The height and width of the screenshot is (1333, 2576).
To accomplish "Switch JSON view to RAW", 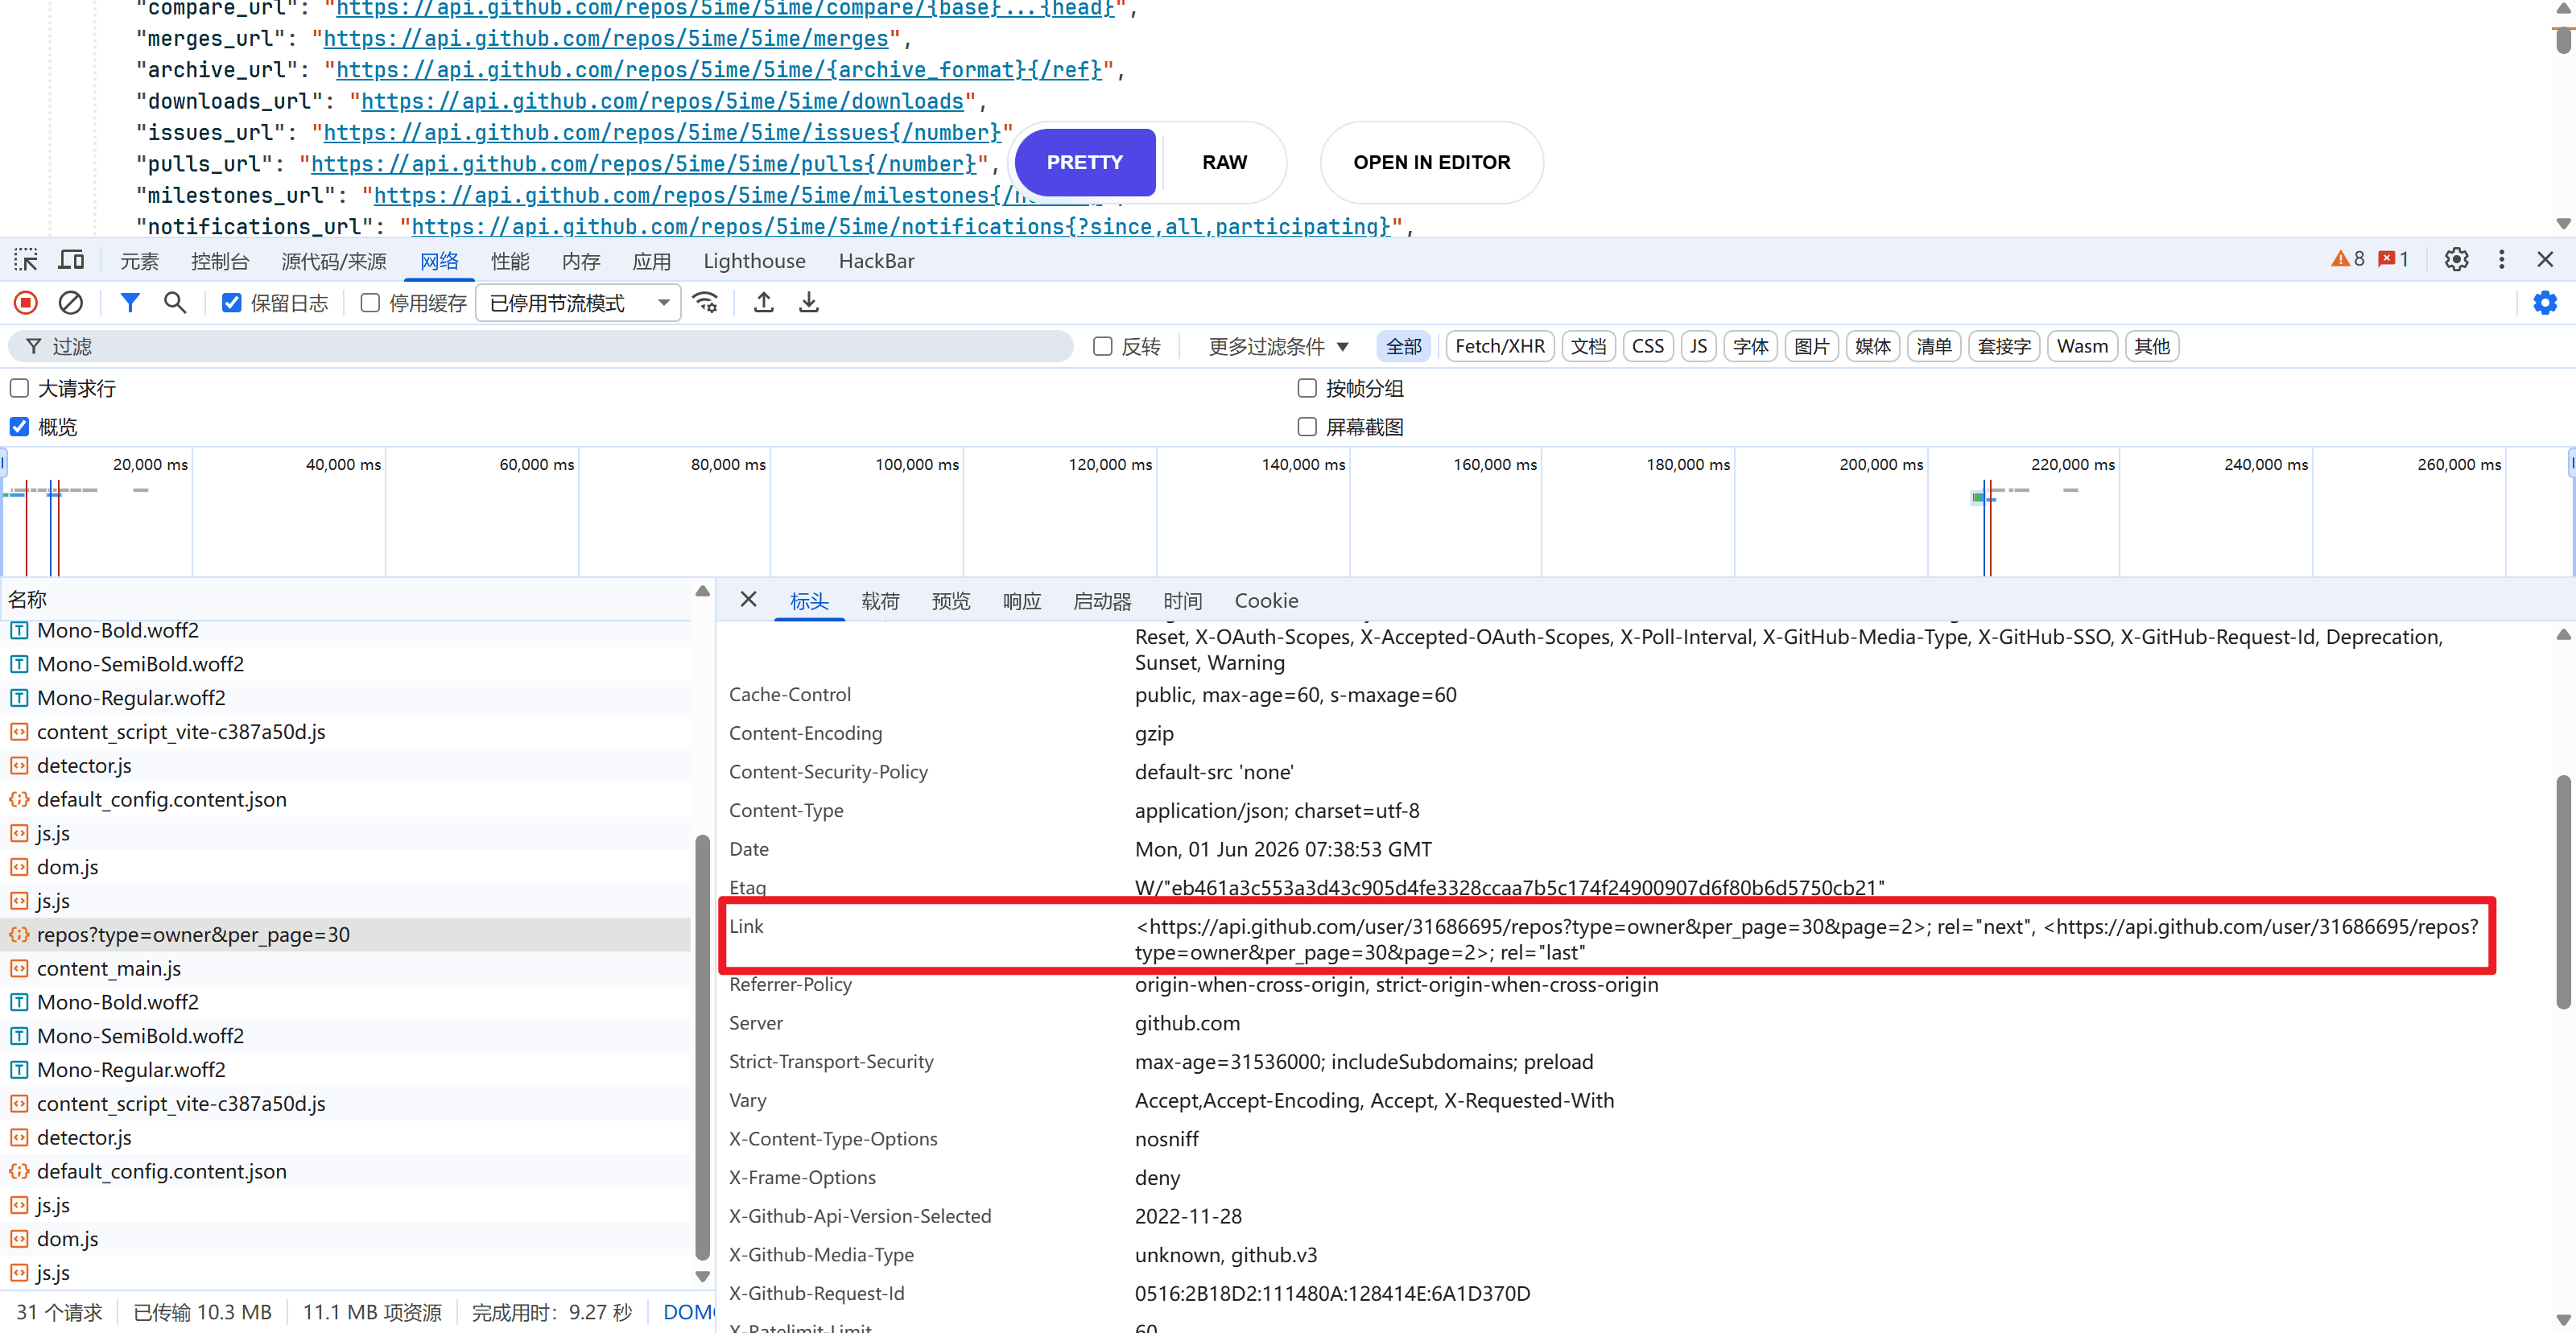I will [x=1224, y=162].
